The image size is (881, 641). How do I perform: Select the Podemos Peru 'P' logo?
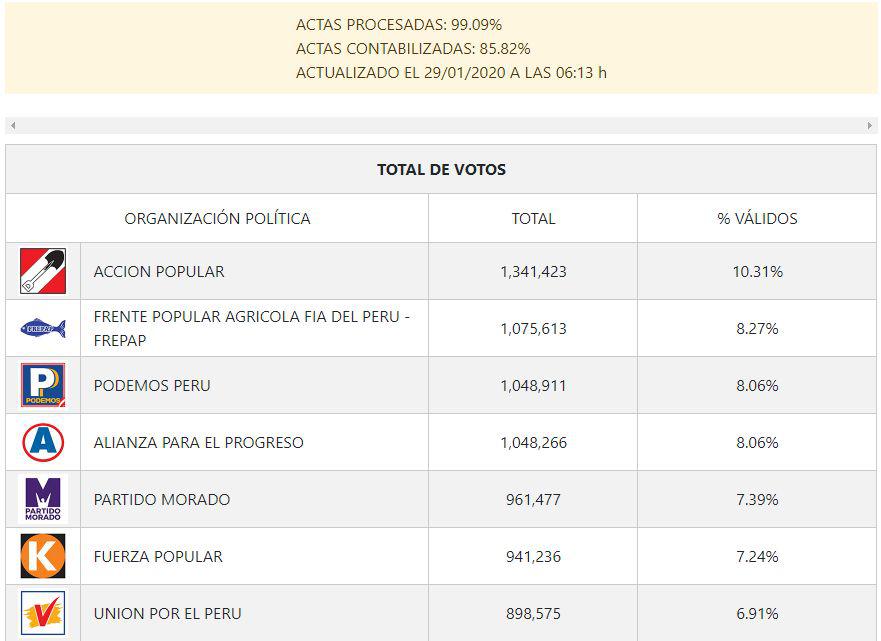point(43,384)
